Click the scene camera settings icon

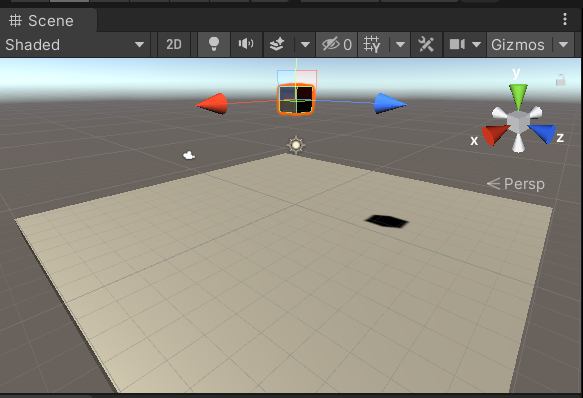457,45
